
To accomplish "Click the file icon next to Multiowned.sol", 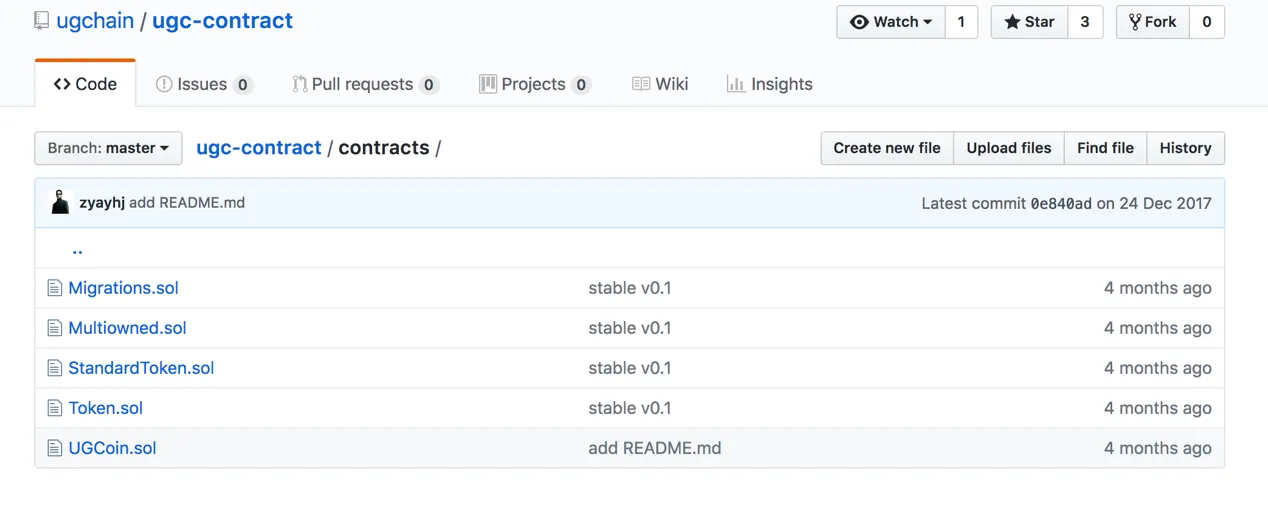I will click(x=55, y=328).
